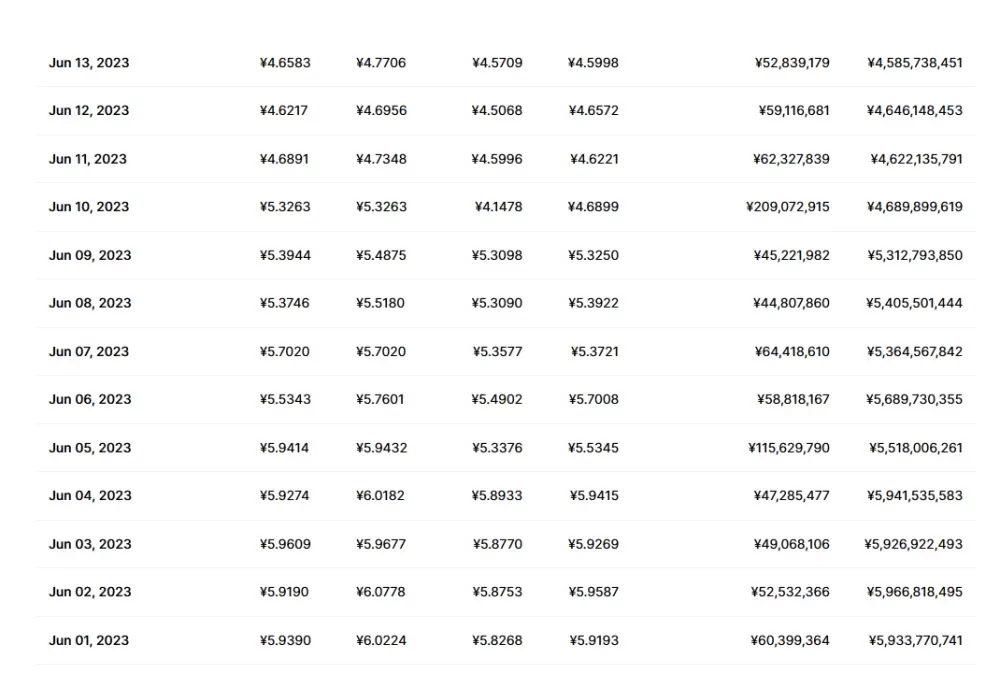Select the ¥5.3944 opening price on Jun 09
The width and height of the screenshot is (1000, 673).
click(x=285, y=255)
